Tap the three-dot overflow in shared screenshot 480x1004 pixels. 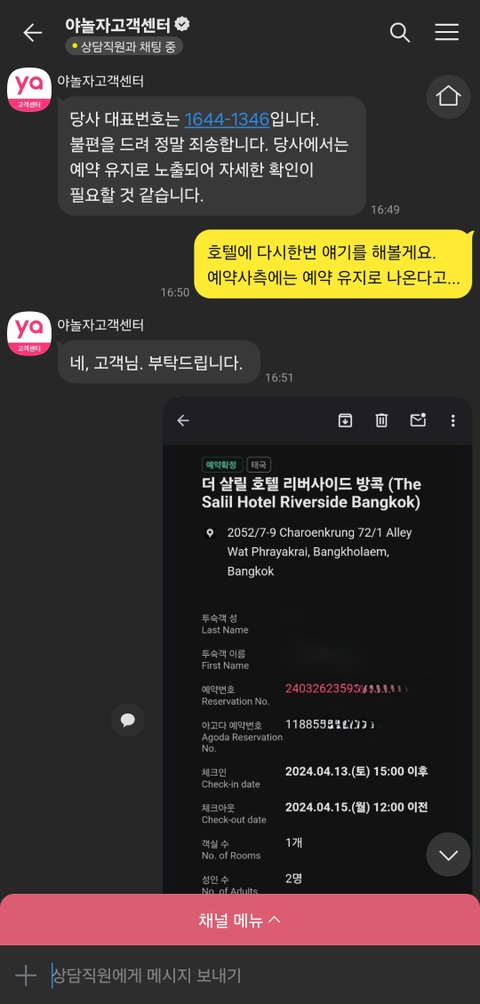[453, 421]
